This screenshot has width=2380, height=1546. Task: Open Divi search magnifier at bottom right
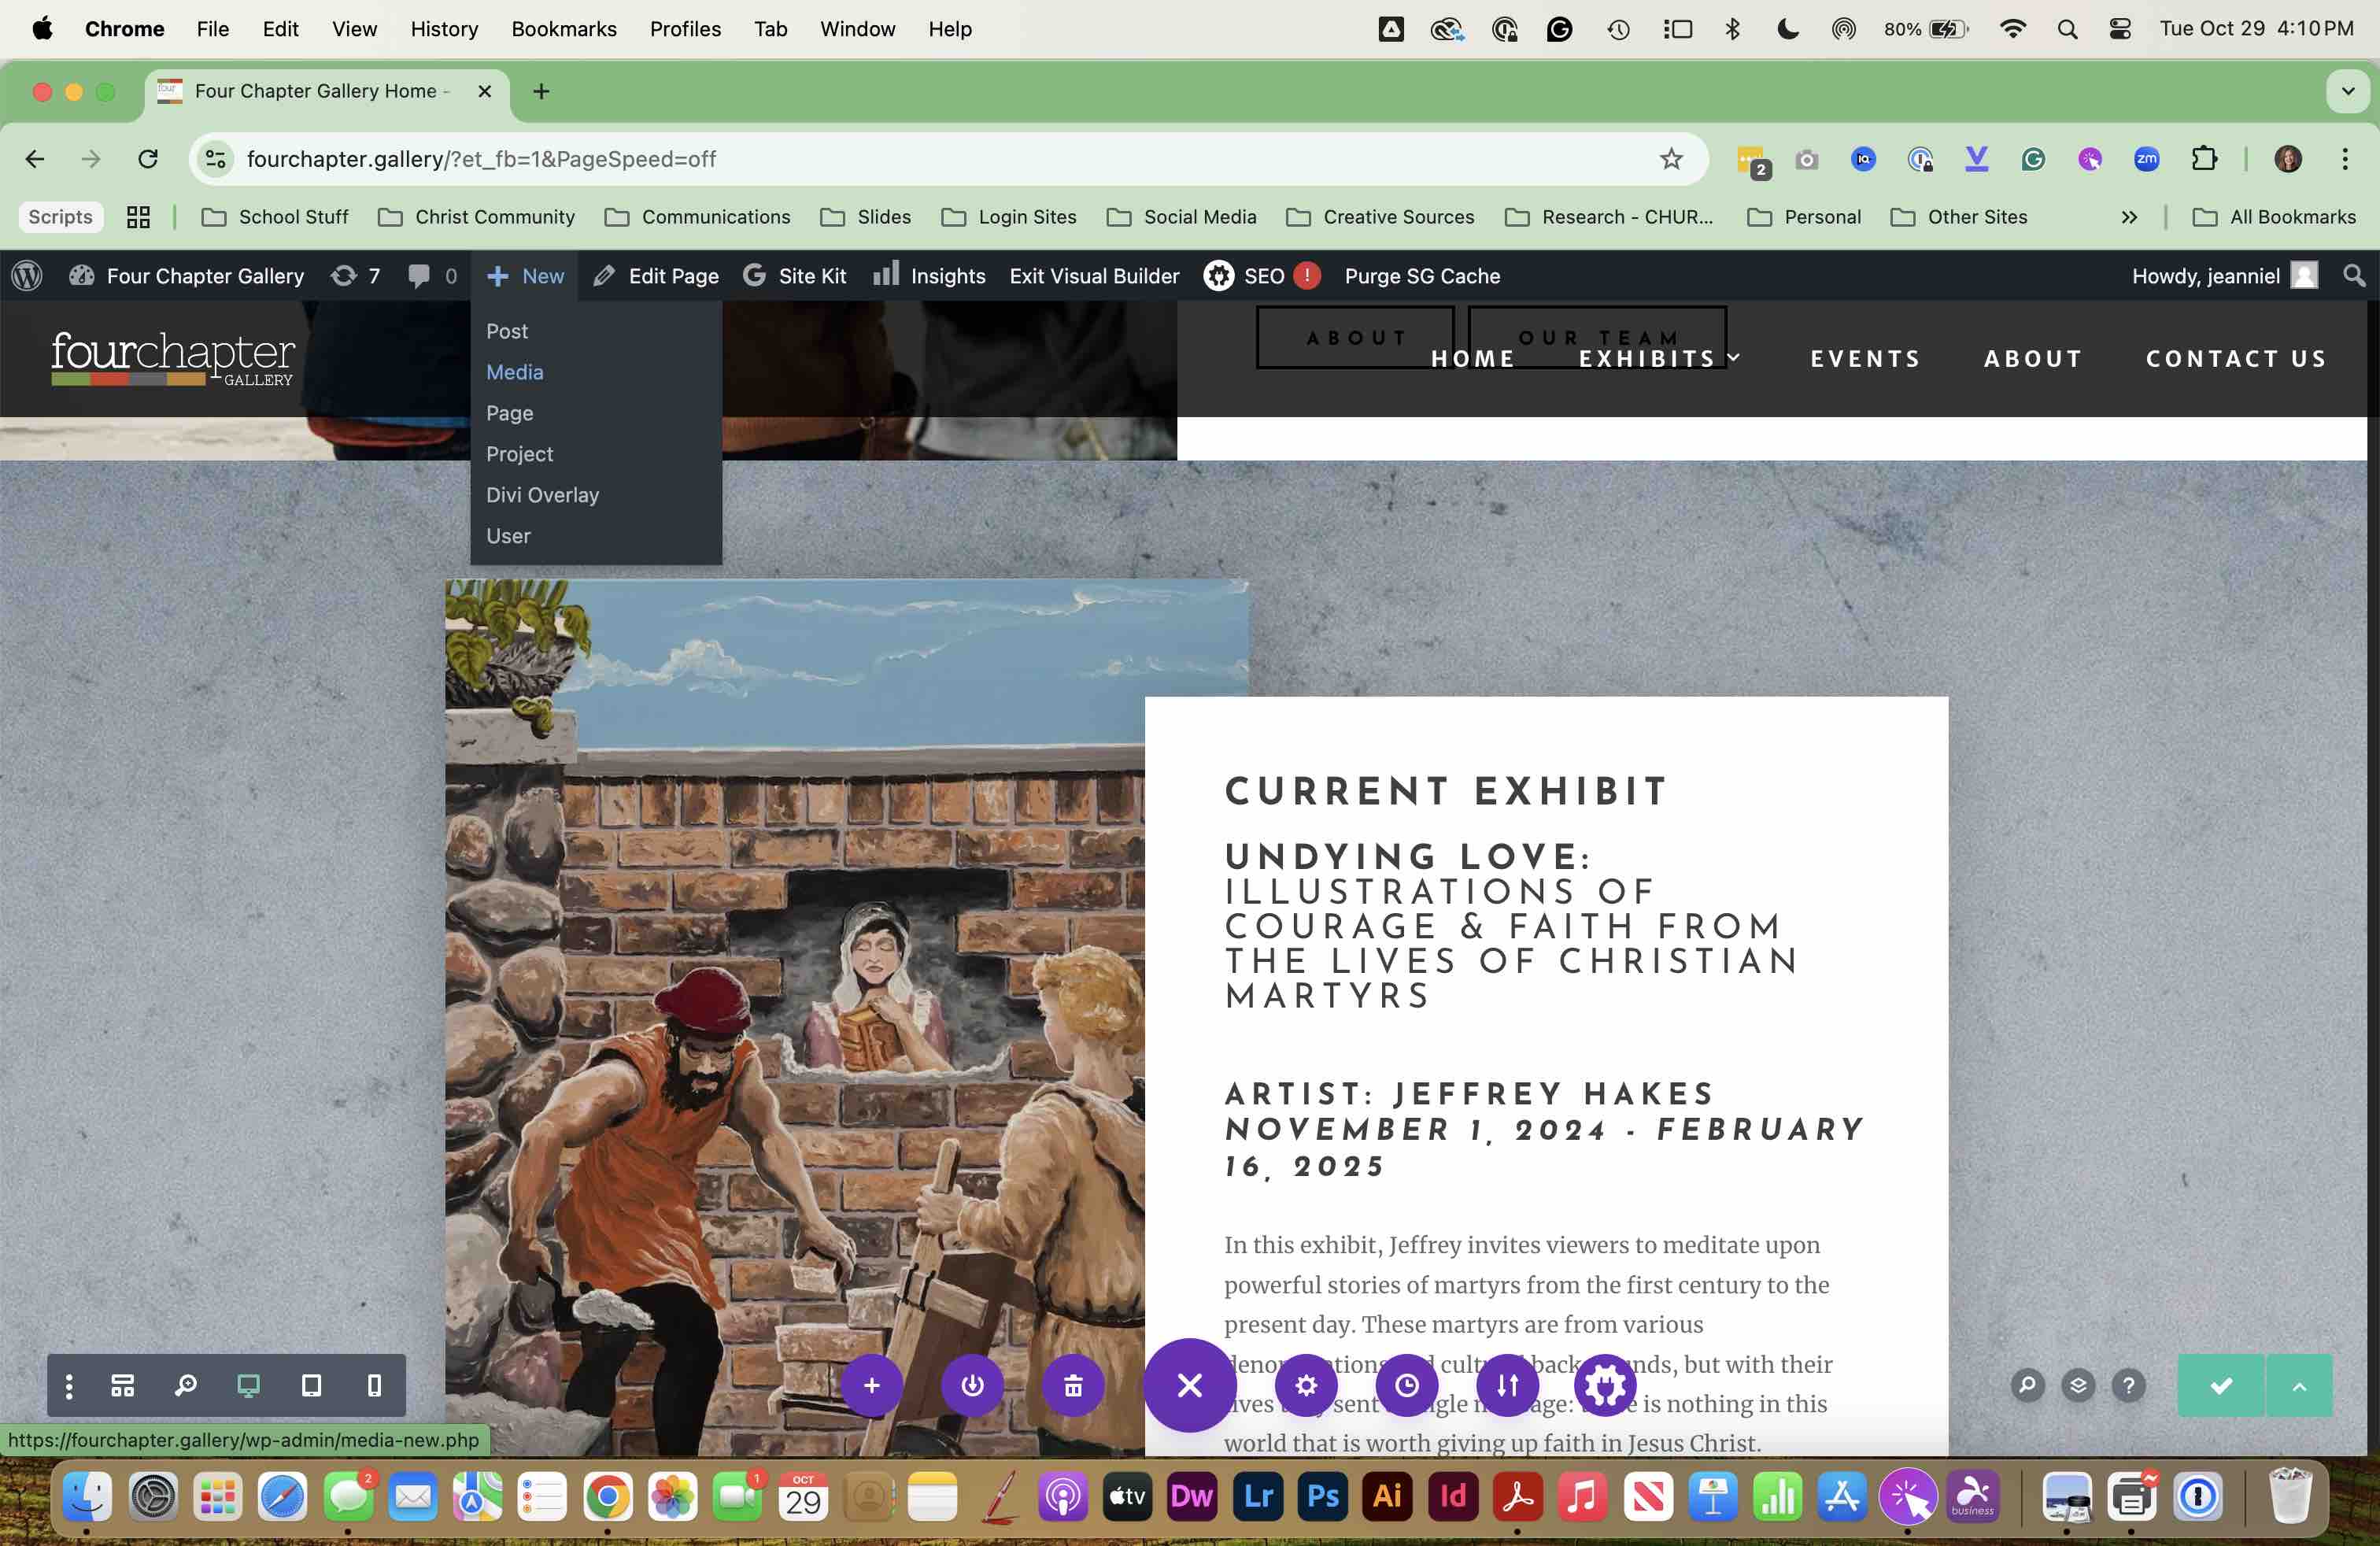[2027, 1386]
